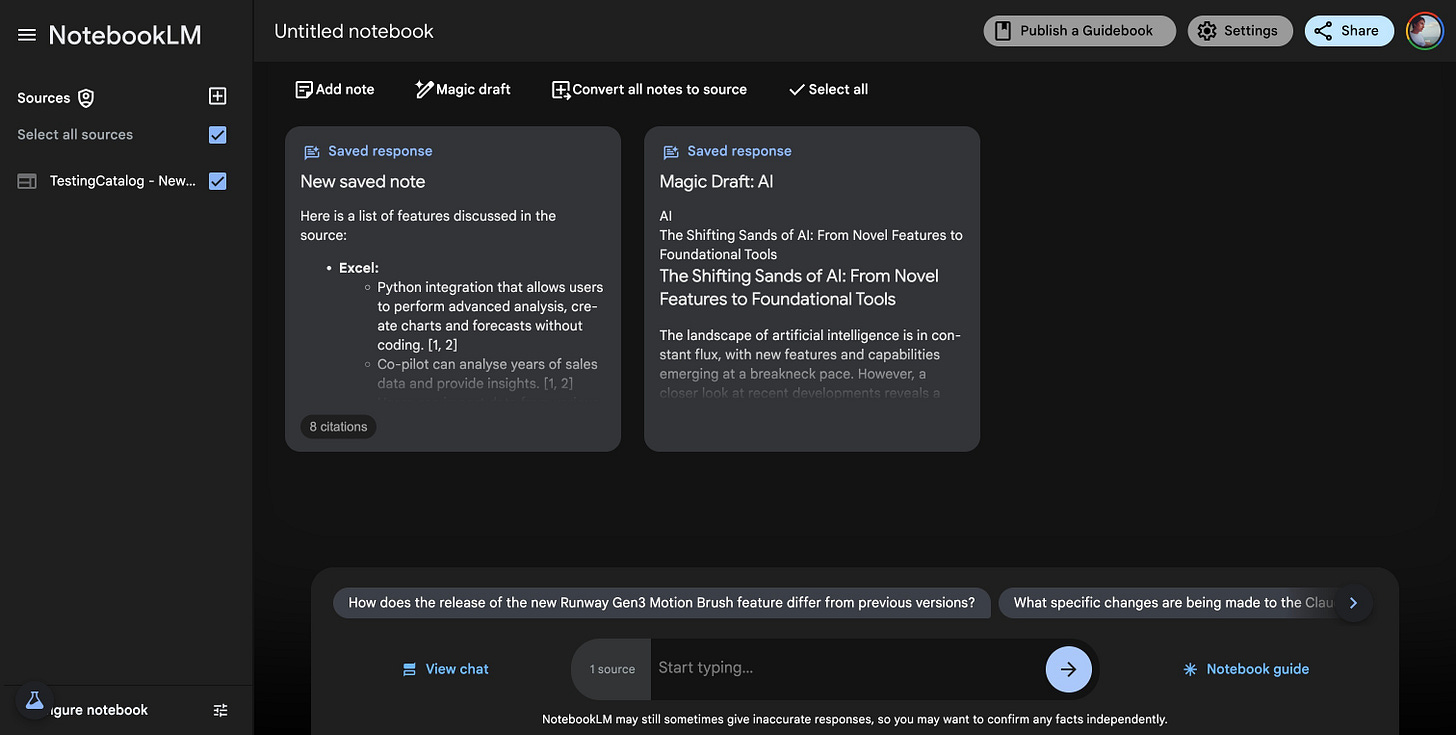This screenshot has height=735, width=1456.
Task: Click the Sources heading
Action: pos(44,98)
